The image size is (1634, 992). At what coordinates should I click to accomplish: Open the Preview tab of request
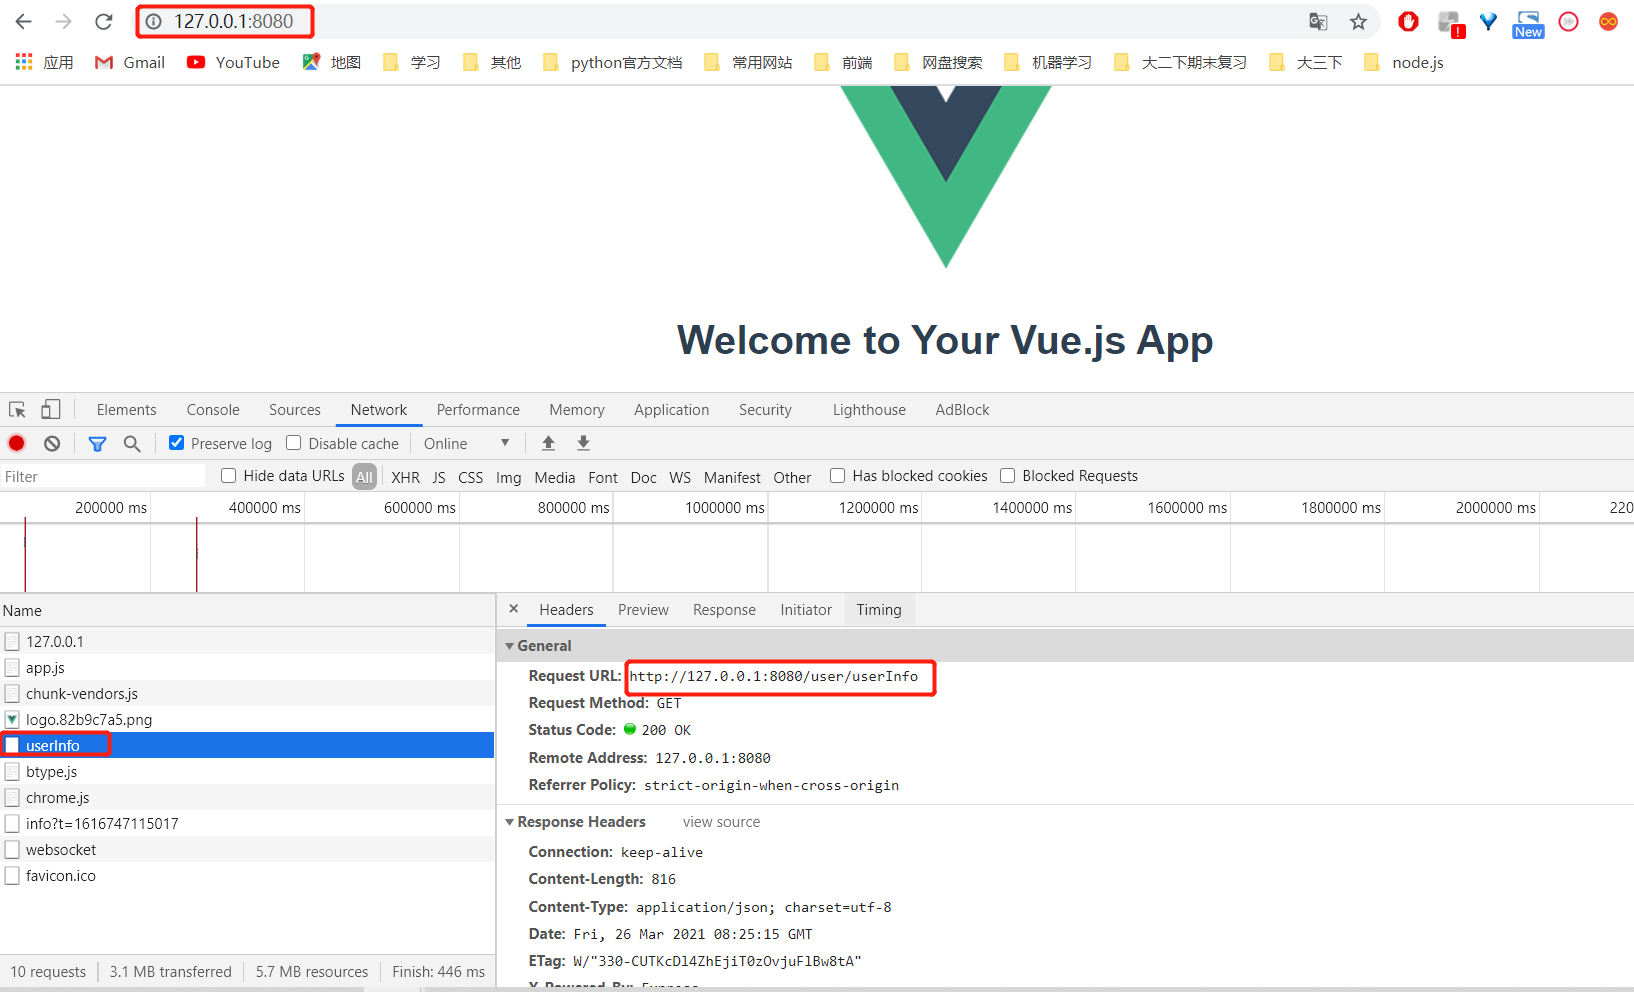tap(643, 610)
